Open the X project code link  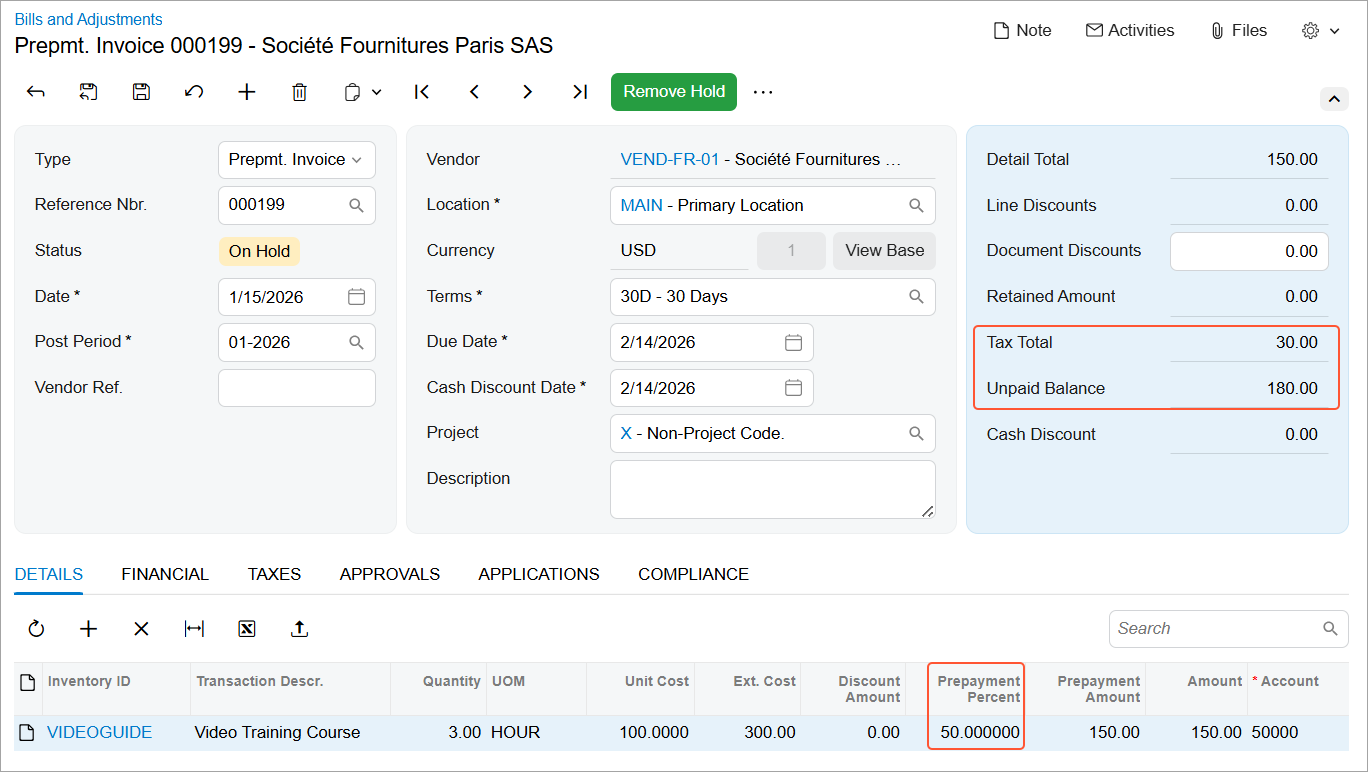tap(626, 433)
